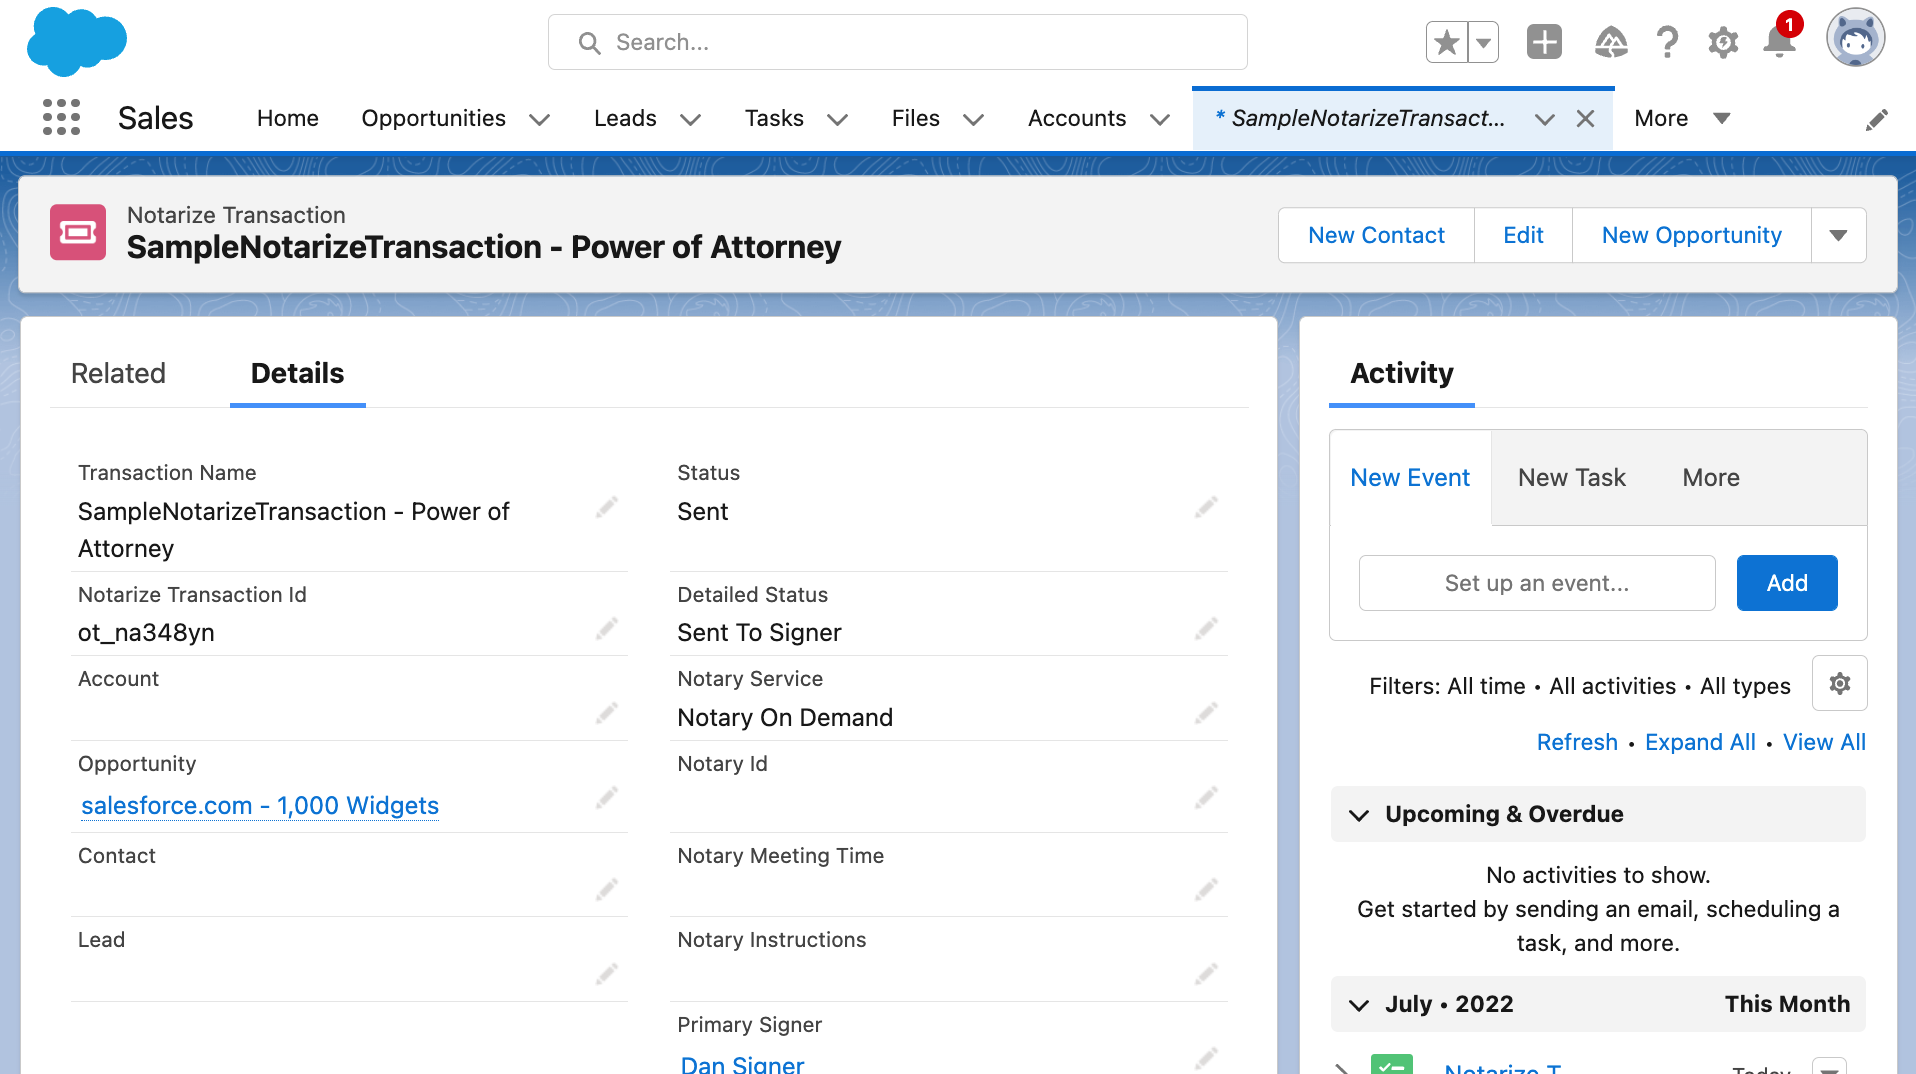Edit Notary Service with its pencil icon
This screenshot has height=1074, width=1916.
coord(1205,712)
